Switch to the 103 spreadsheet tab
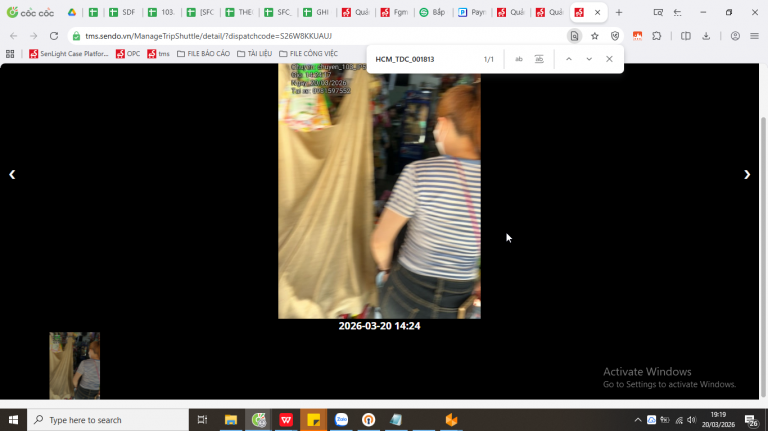This screenshot has height=431, width=768. [162, 13]
